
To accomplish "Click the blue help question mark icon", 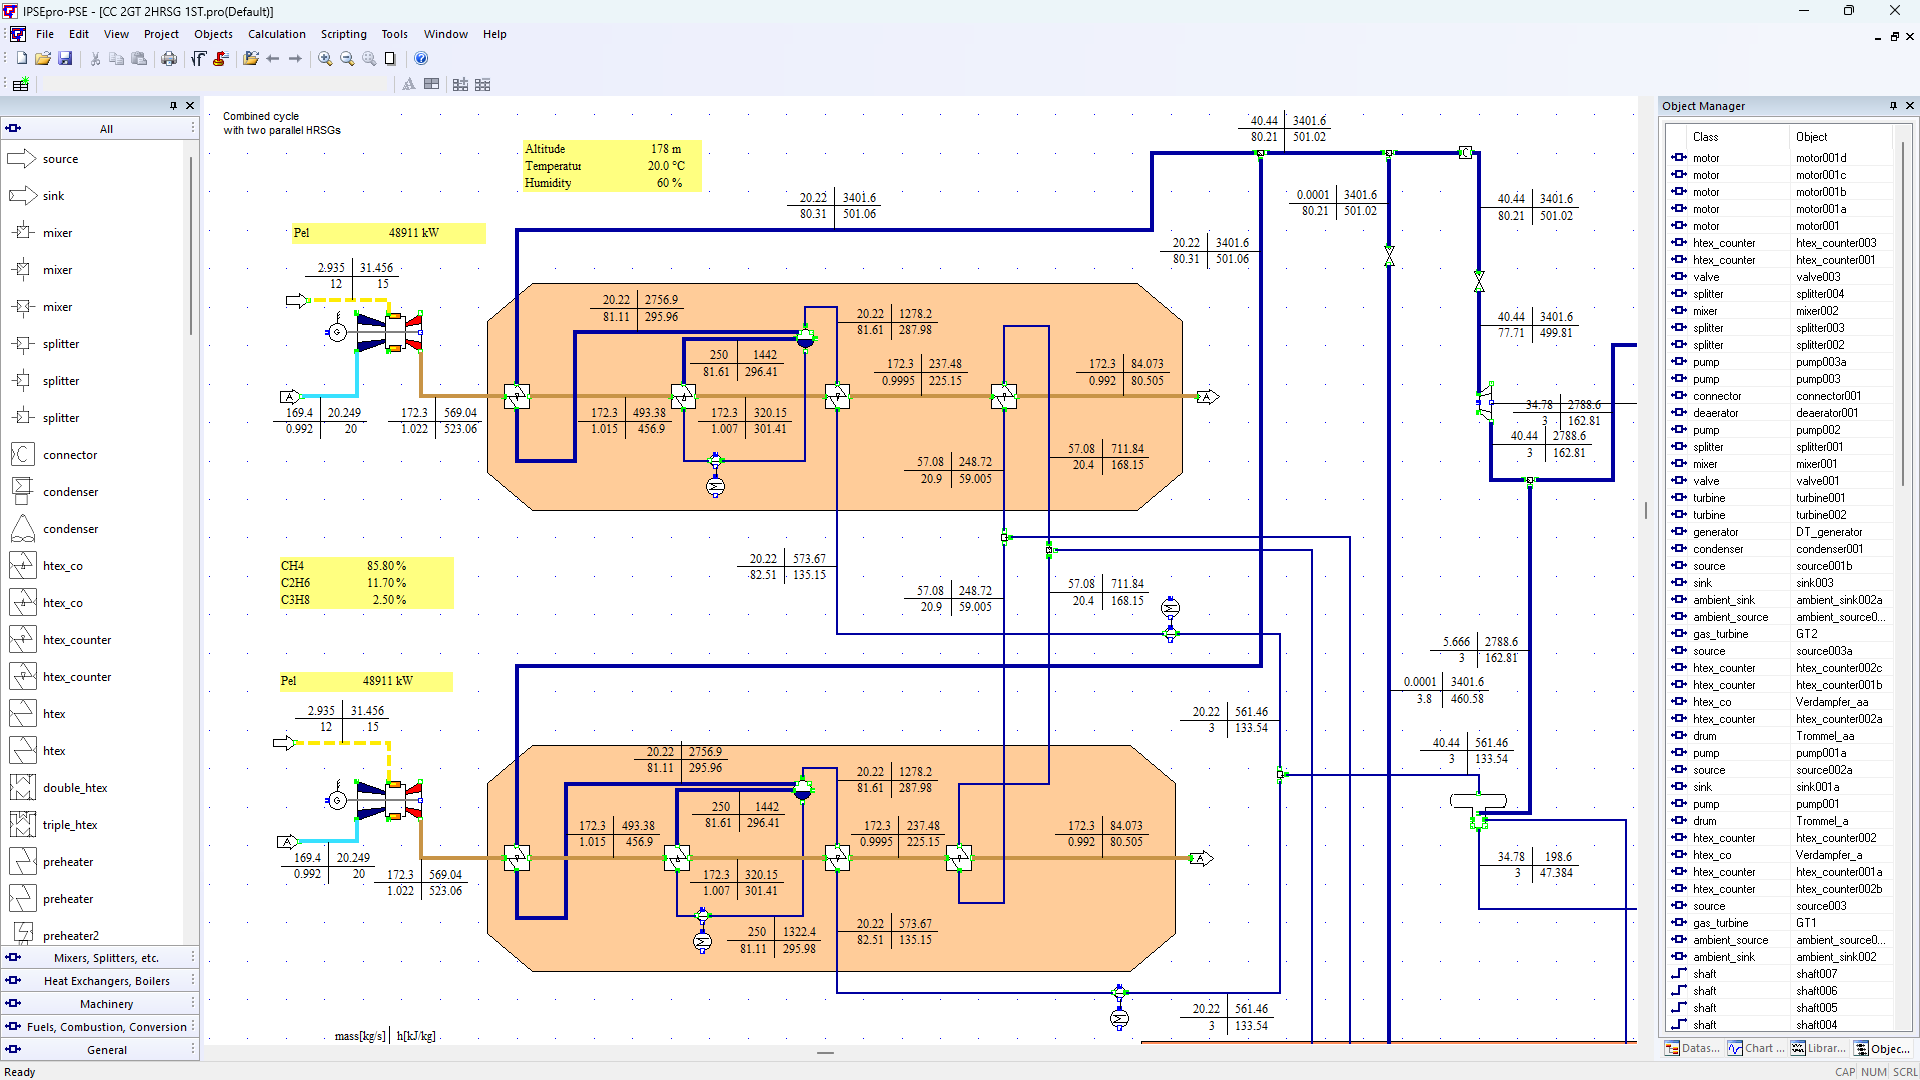I will click(421, 59).
